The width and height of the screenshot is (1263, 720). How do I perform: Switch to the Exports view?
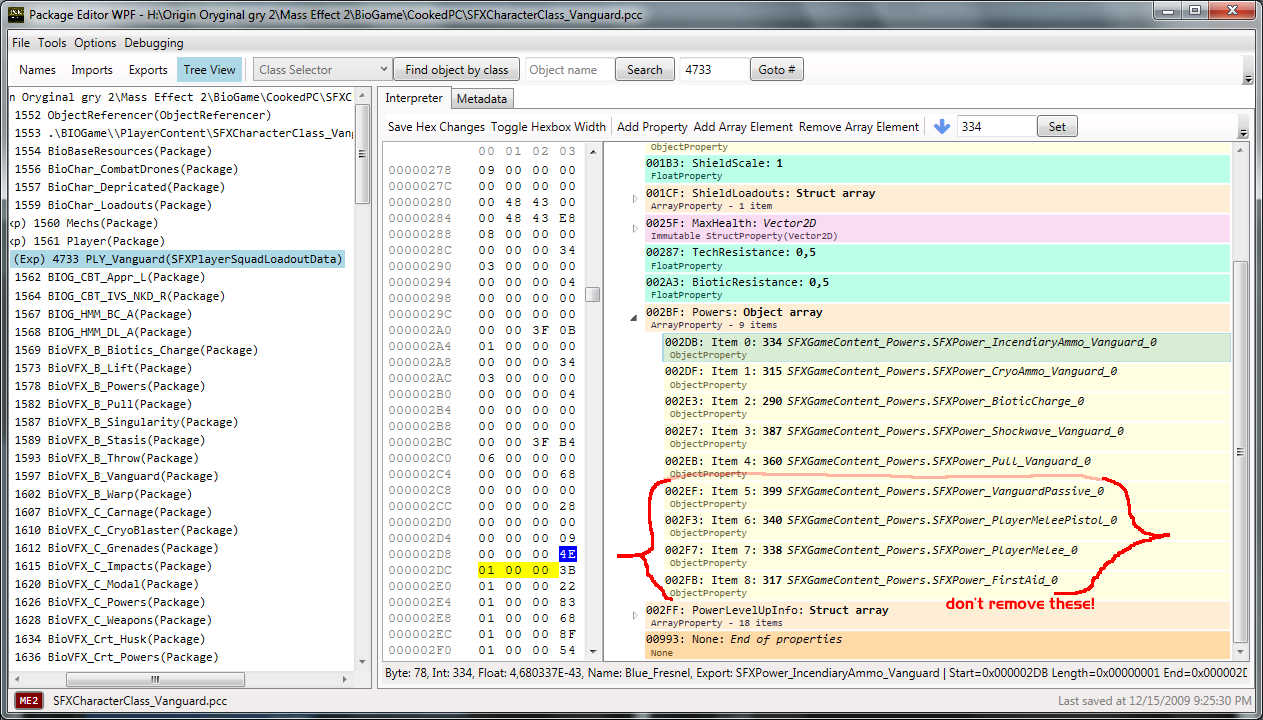coord(148,70)
